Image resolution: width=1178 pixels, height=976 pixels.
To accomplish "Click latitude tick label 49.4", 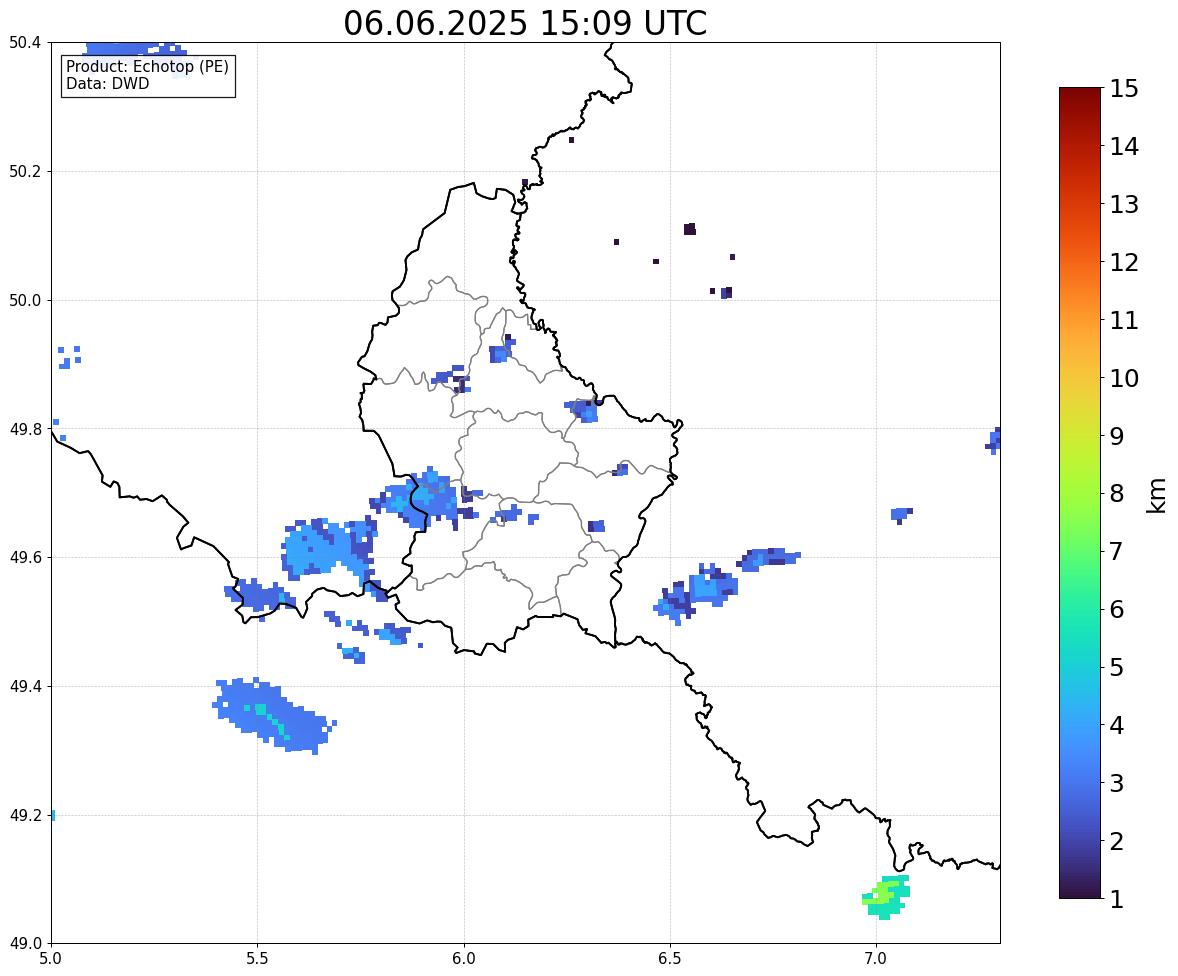I will 24,686.
